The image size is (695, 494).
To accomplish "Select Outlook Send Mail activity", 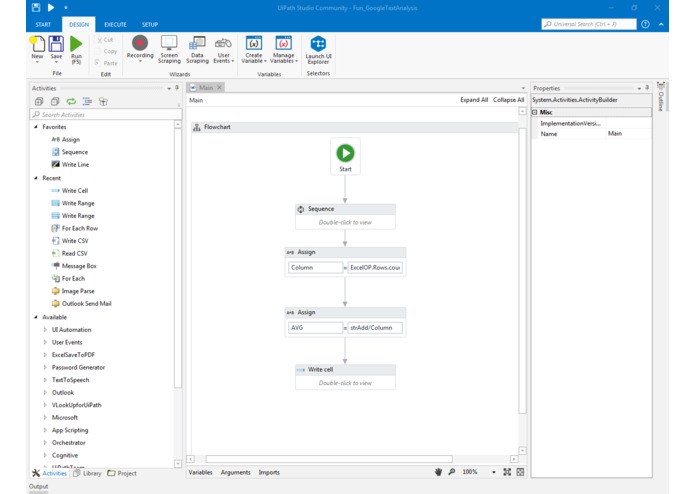I will click(x=82, y=303).
